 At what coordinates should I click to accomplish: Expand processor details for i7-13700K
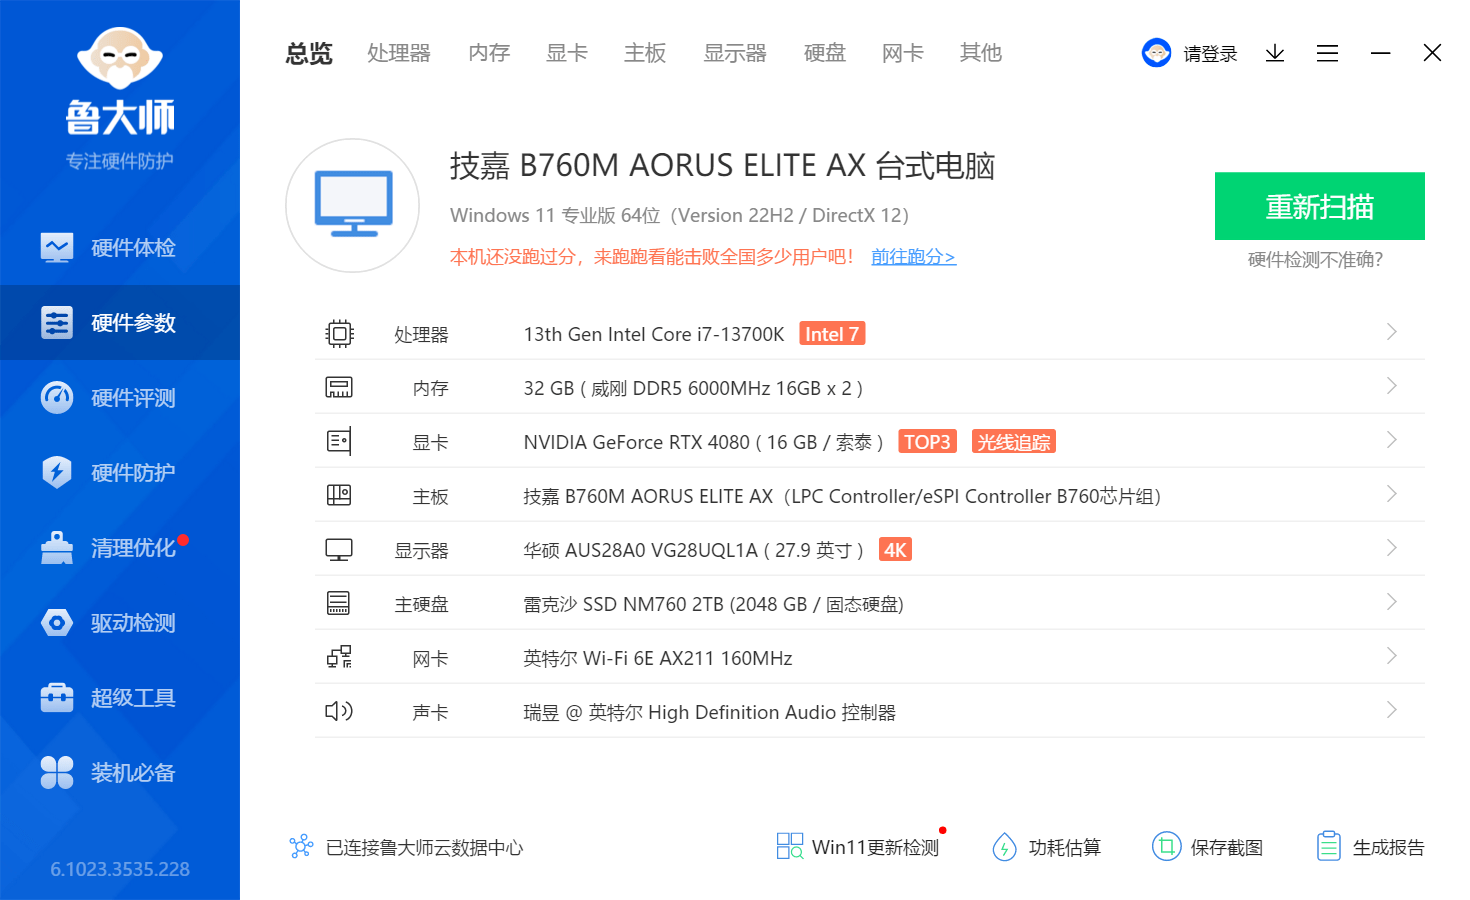pos(1391,331)
